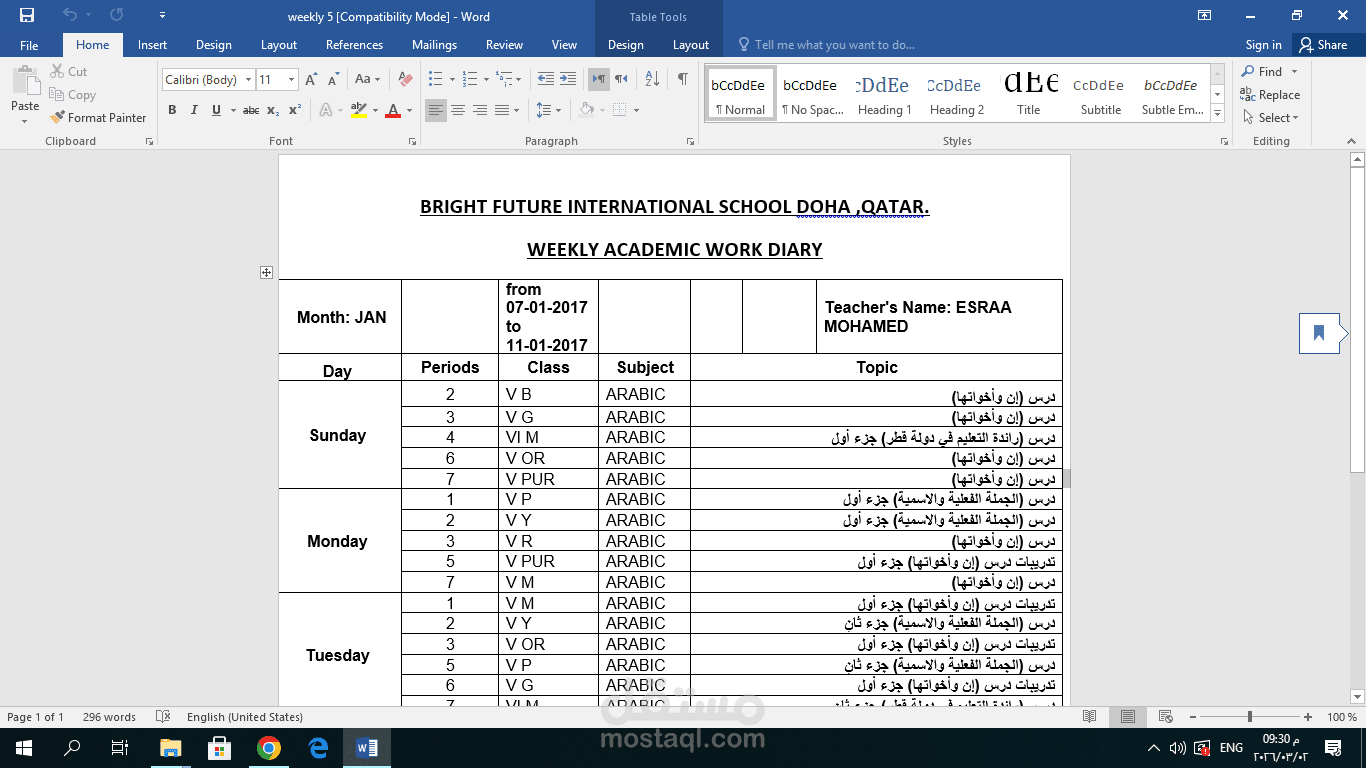
Task: Click the Format Painter tool
Action: (98, 117)
